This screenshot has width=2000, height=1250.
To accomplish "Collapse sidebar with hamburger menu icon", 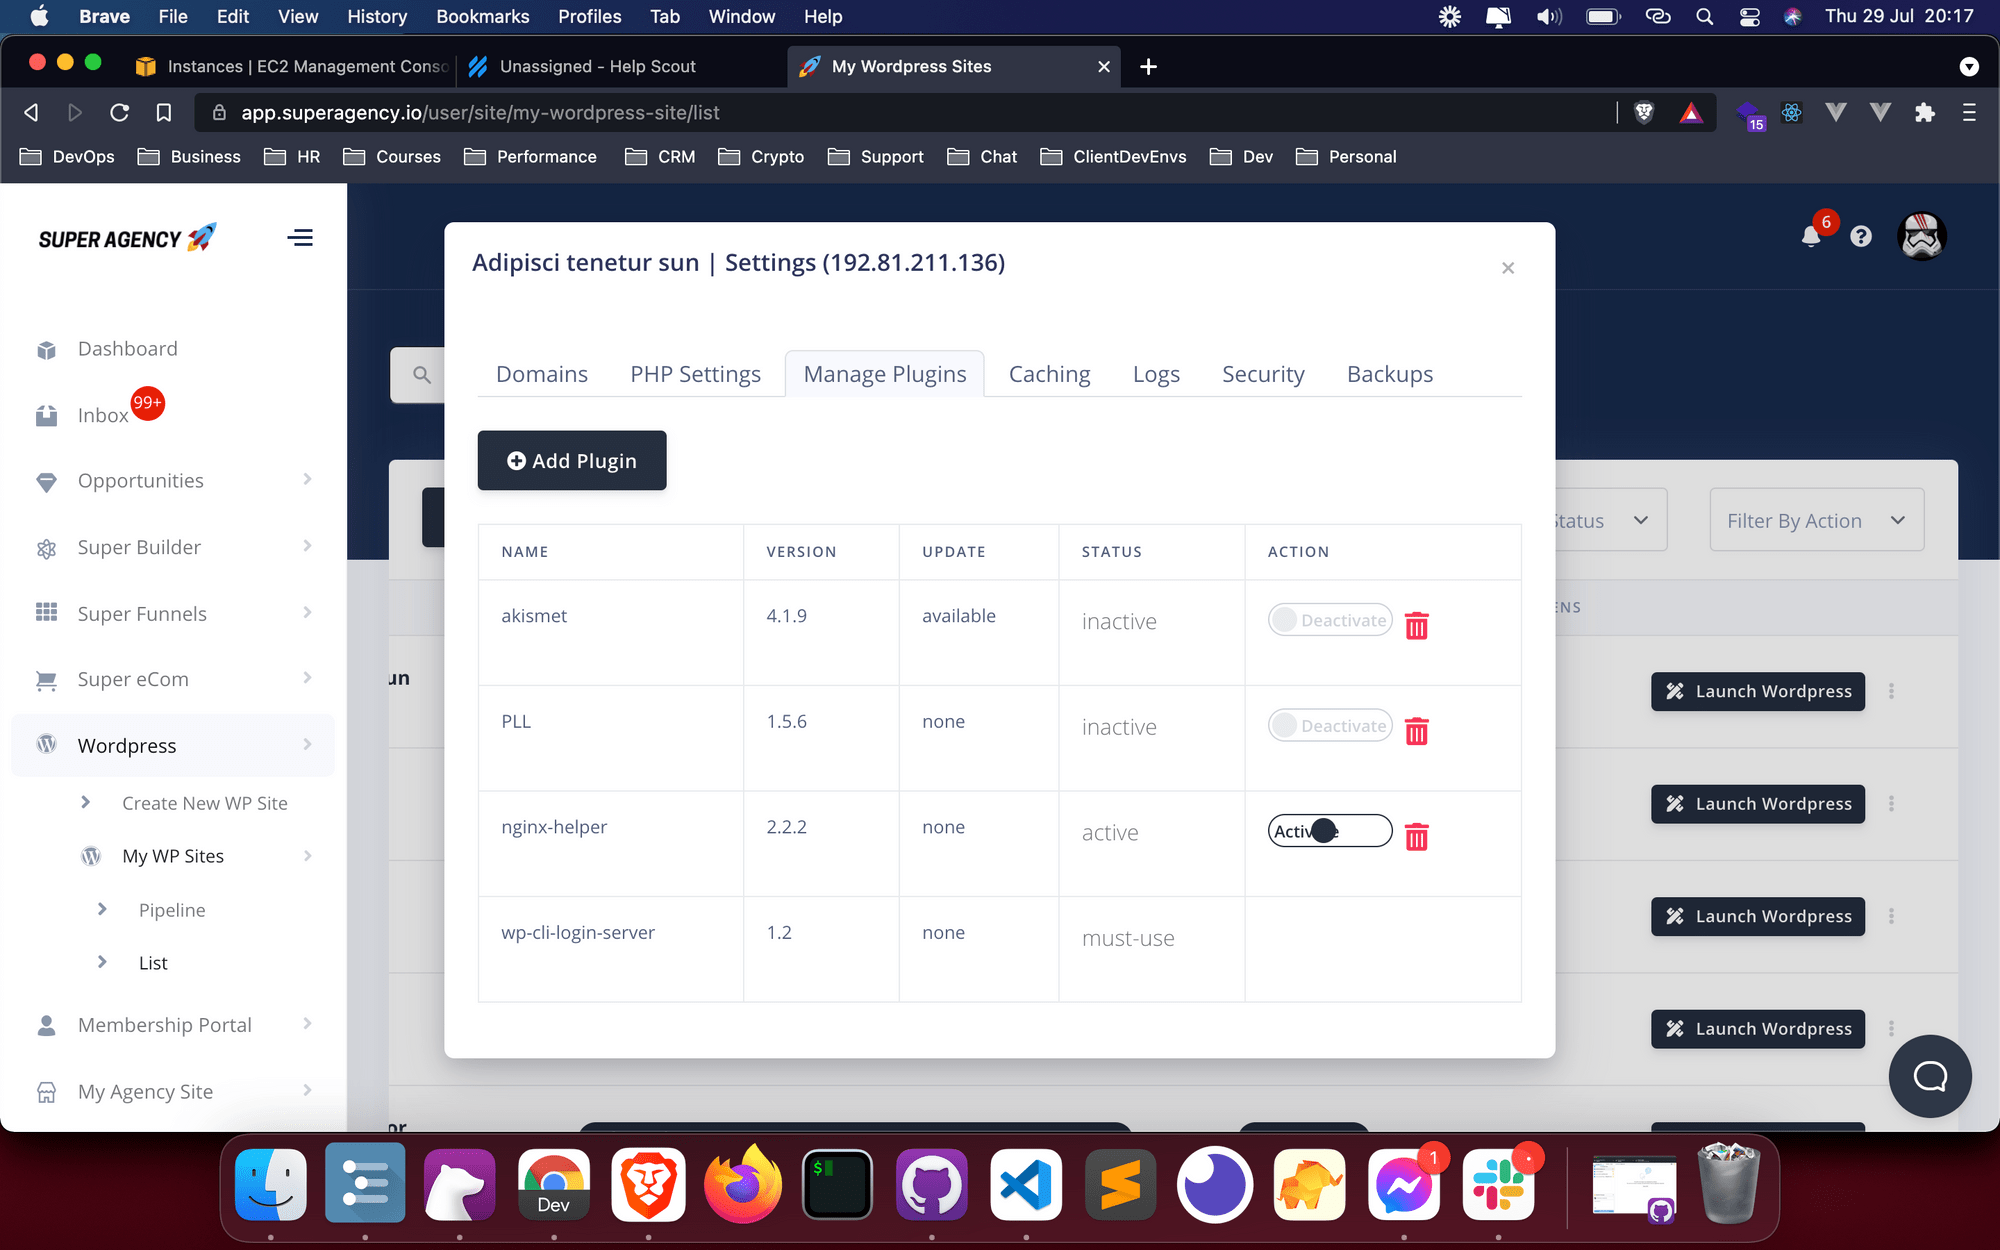I will pyautogui.click(x=300, y=238).
